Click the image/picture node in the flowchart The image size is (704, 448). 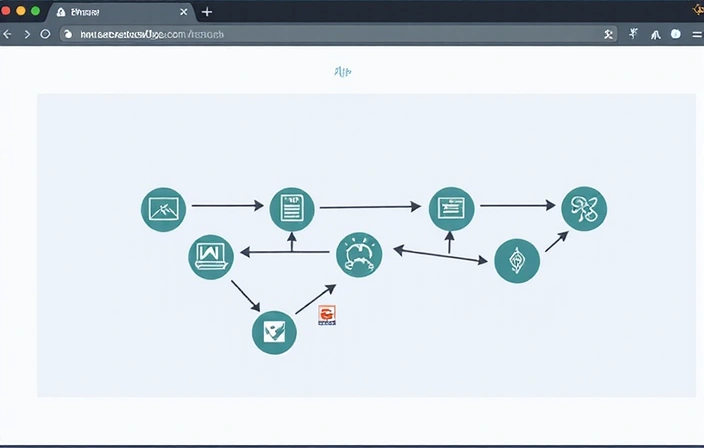(163, 209)
